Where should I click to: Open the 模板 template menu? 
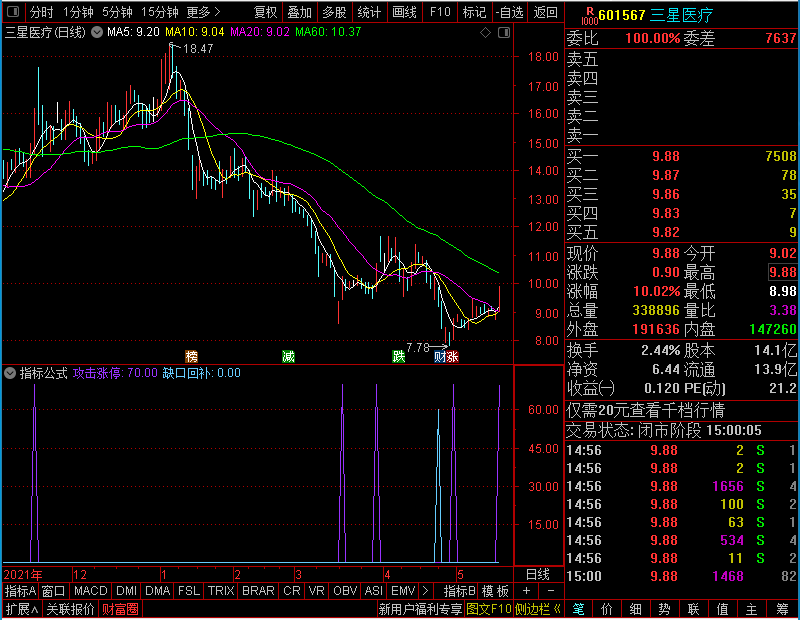click(x=495, y=591)
